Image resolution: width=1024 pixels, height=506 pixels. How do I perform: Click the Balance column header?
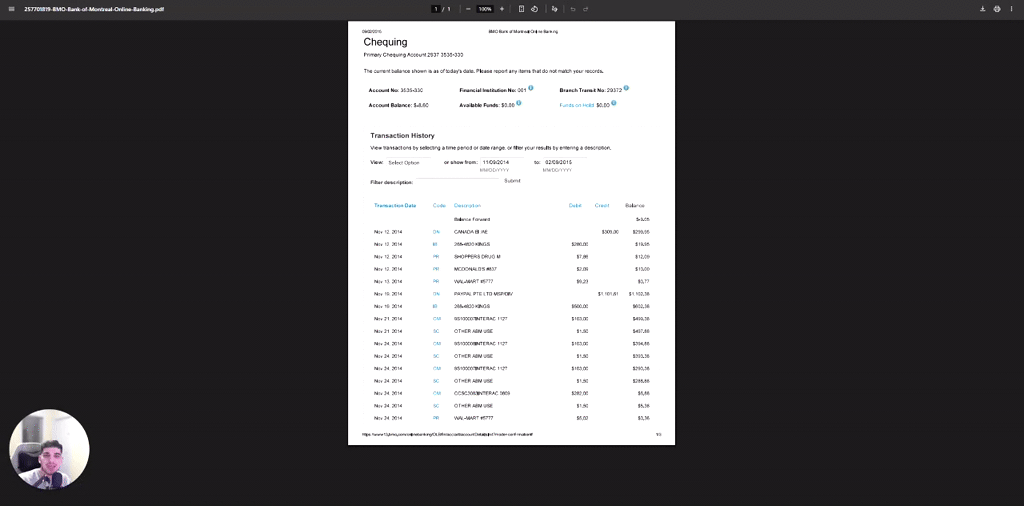tap(635, 206)
